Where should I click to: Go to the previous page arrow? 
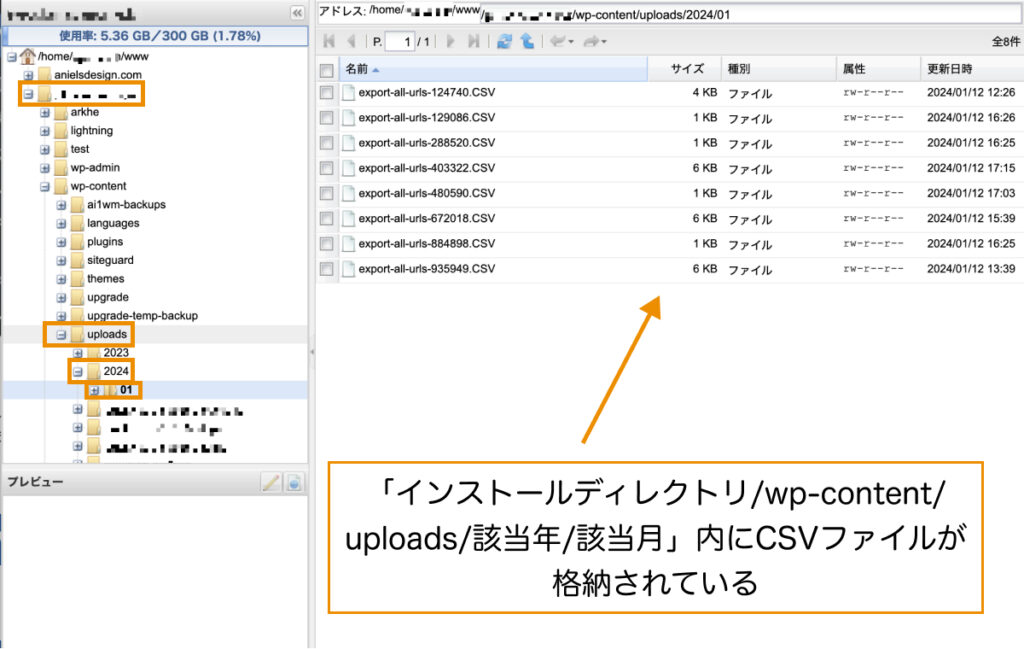(352, 42)
